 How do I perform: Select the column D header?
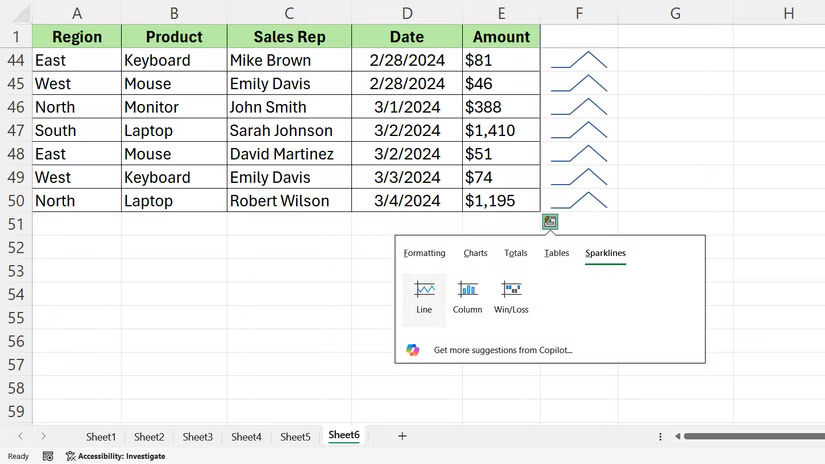(x=407, y=13)
